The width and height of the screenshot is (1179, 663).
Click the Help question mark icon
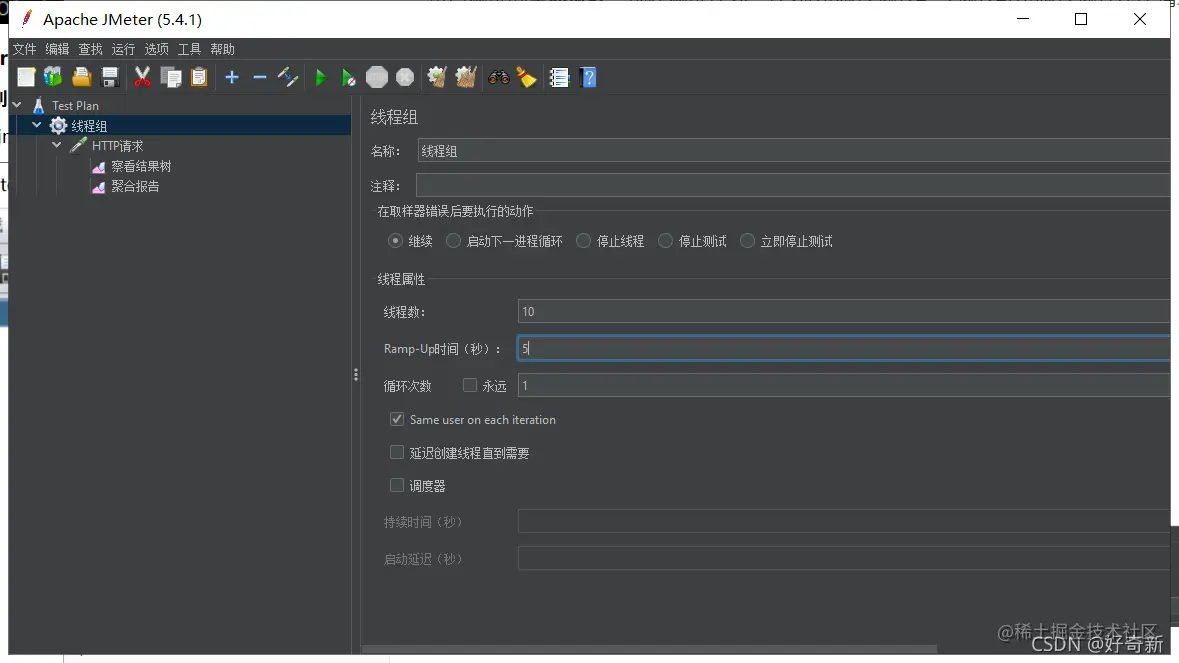pos(588,77)
